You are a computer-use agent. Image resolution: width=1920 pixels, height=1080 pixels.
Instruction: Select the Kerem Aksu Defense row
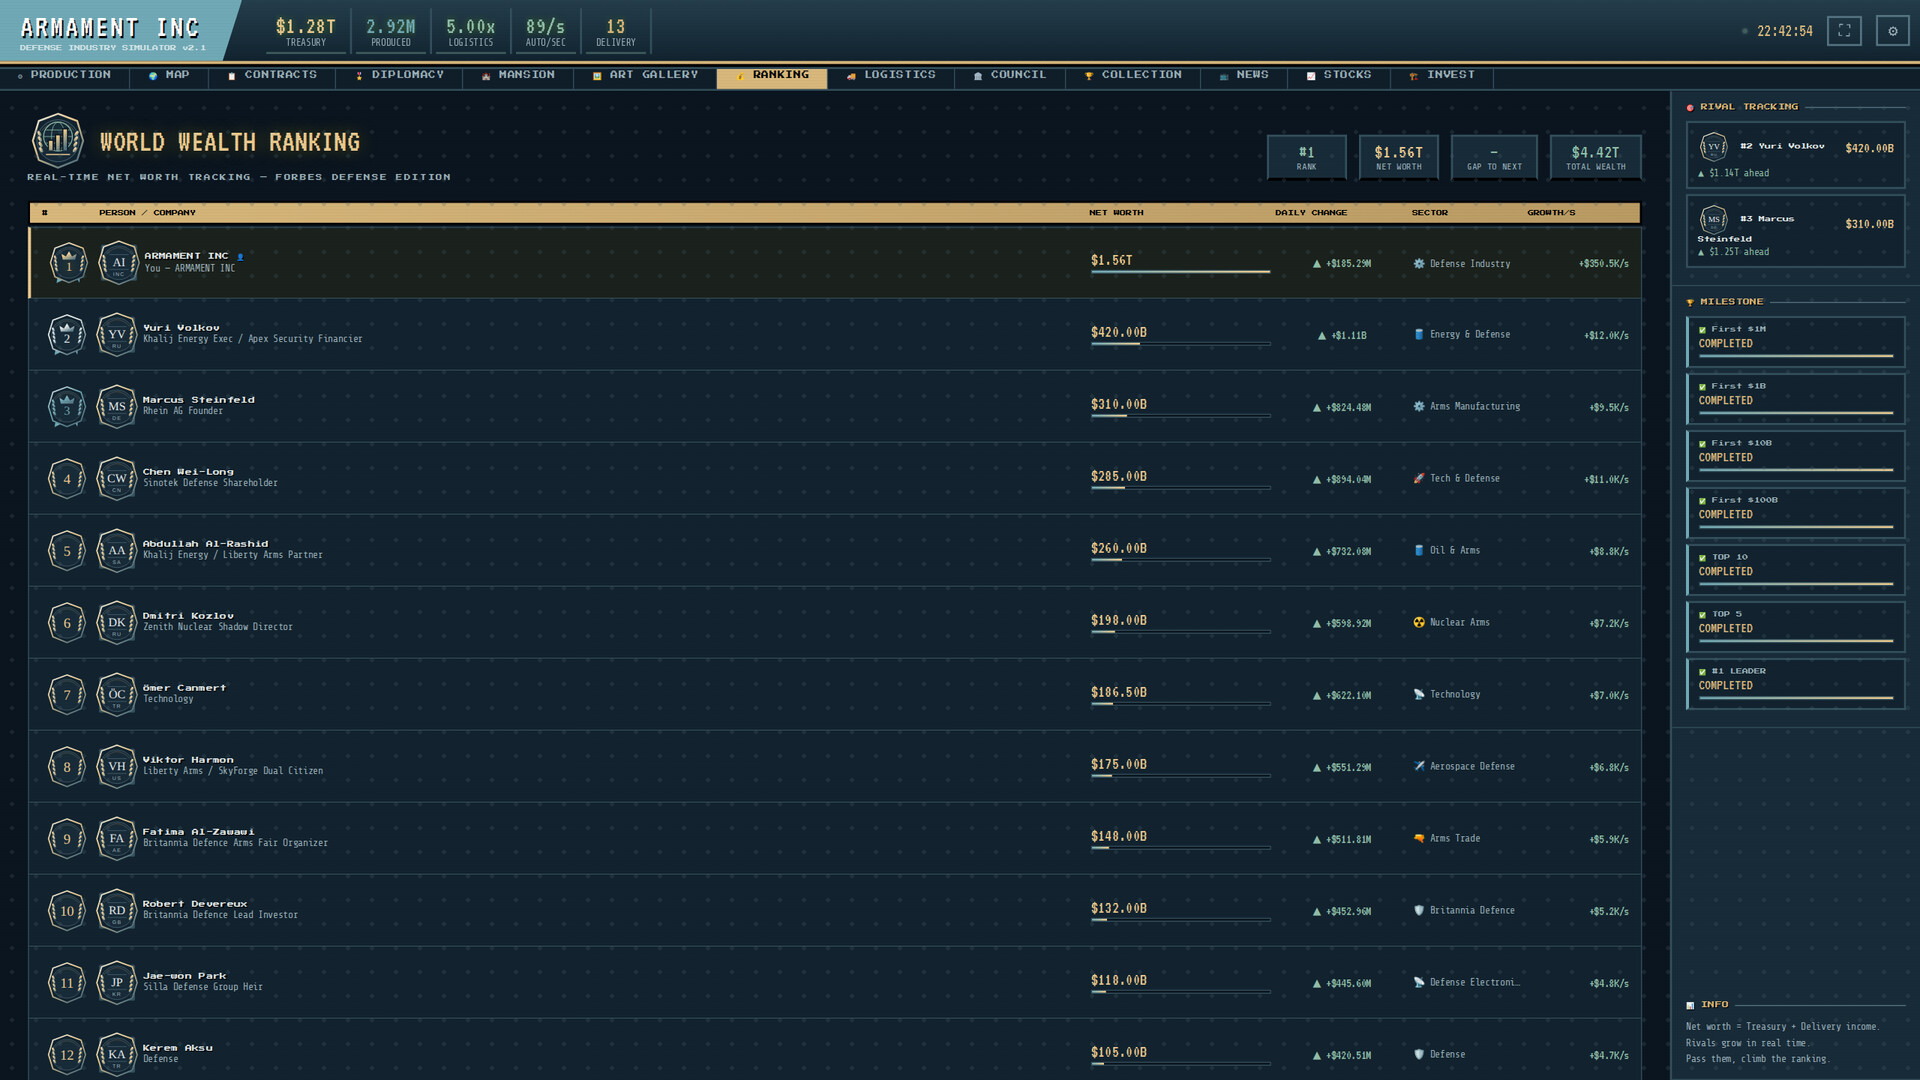coord(835,1050)
